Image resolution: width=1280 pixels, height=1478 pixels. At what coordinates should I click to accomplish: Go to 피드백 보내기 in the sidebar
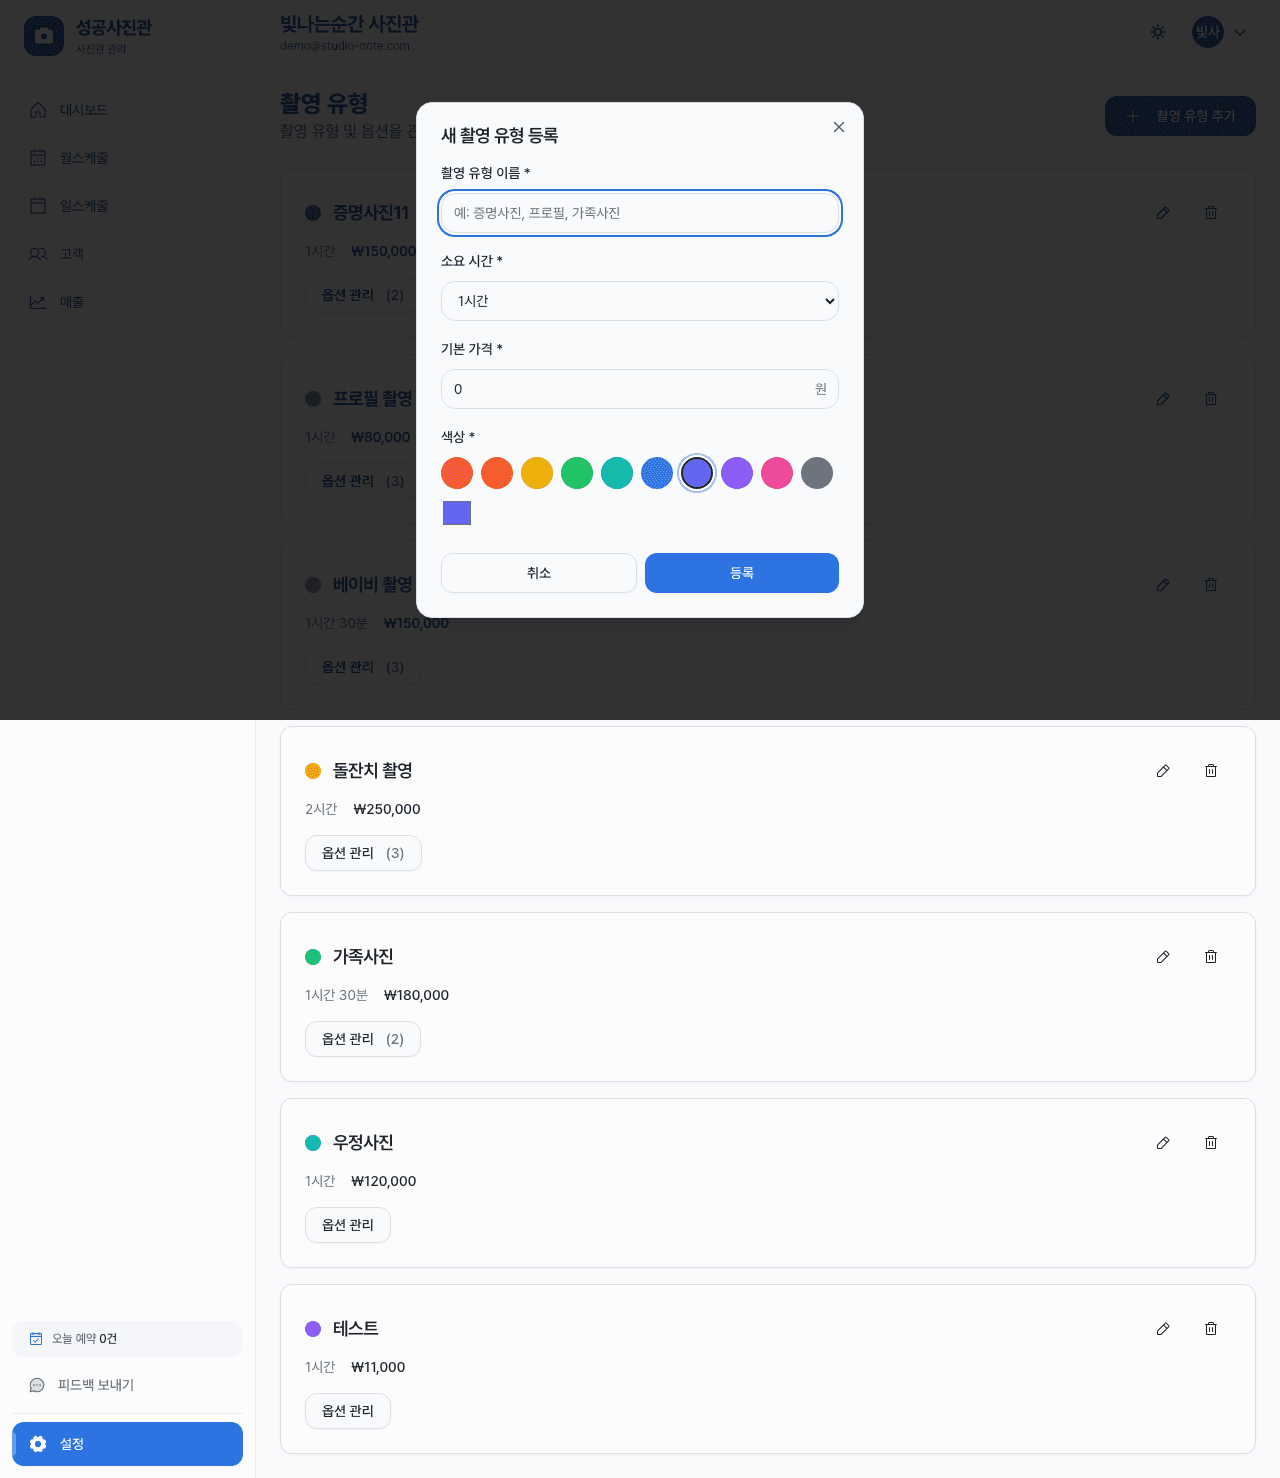coord(96,1385)
